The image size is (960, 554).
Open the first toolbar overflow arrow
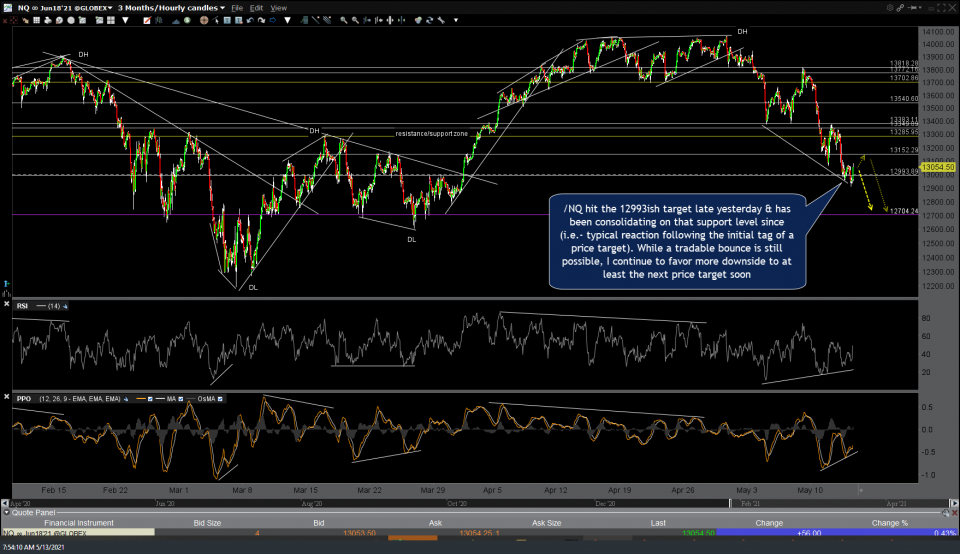(126, 20)
